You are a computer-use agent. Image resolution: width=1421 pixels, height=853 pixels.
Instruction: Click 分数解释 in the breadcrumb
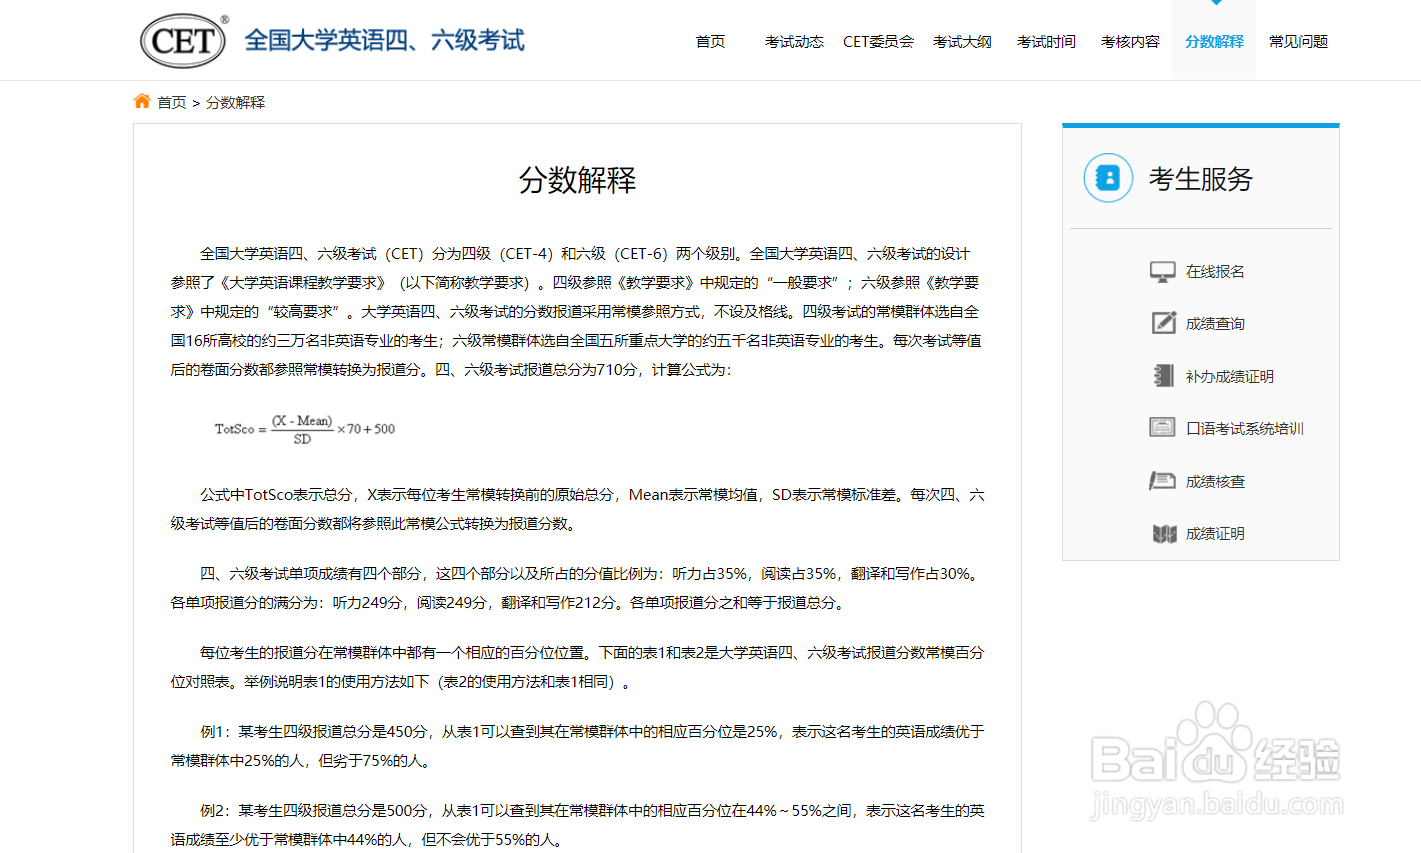235,102
